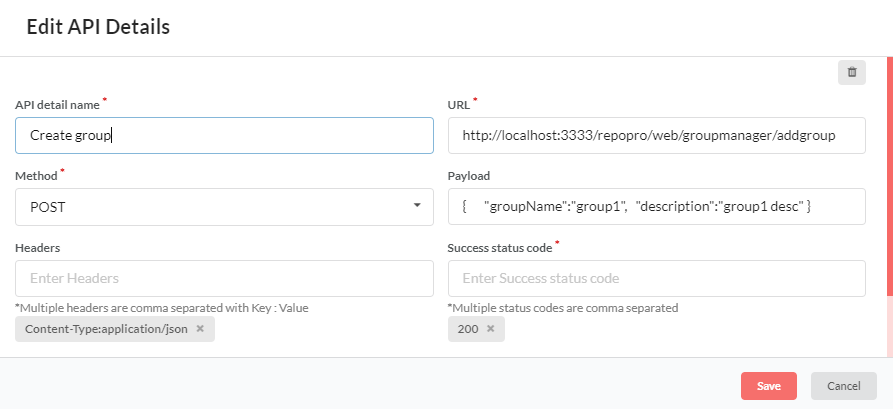Select the Content-Type:application/json tag text
893x409 pixels.
(106, 329)
